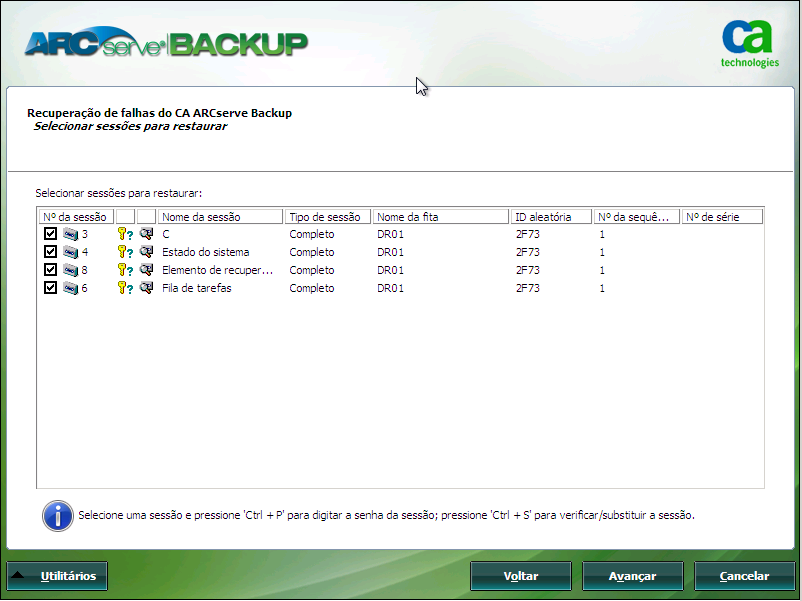
Task: Click the ARCserve Backup logo
Action: point(166,43)
